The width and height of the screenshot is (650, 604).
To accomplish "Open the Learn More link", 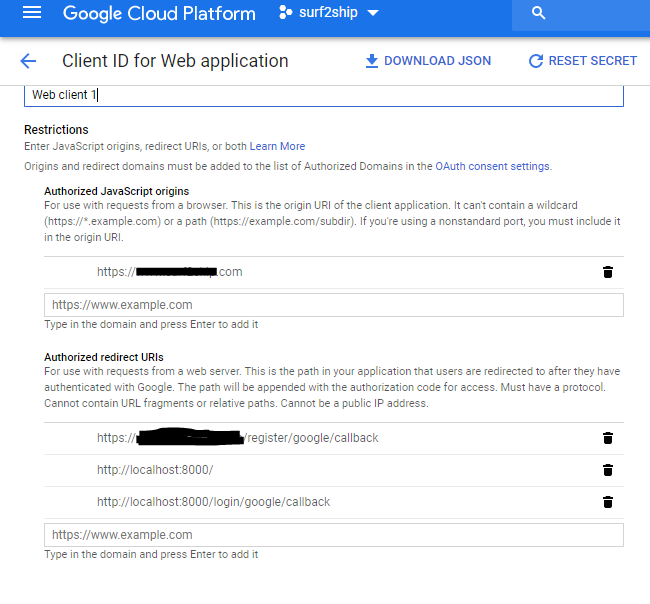I will coord(277,147).
